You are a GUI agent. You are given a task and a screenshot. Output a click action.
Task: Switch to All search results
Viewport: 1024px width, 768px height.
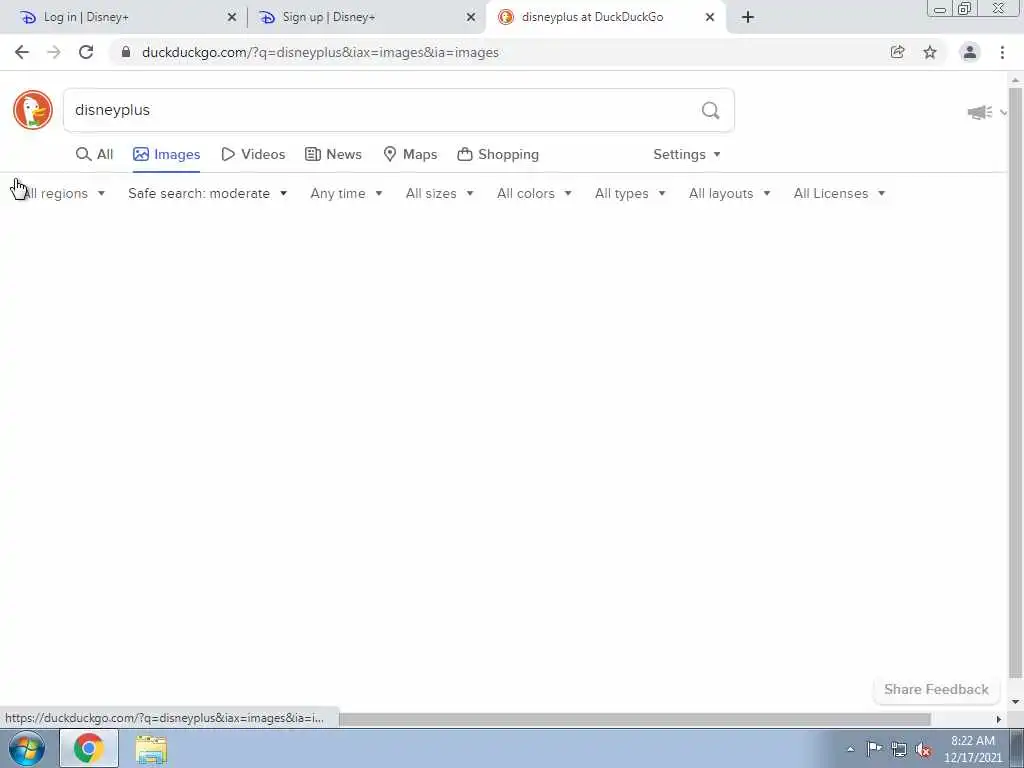point(95,154)
